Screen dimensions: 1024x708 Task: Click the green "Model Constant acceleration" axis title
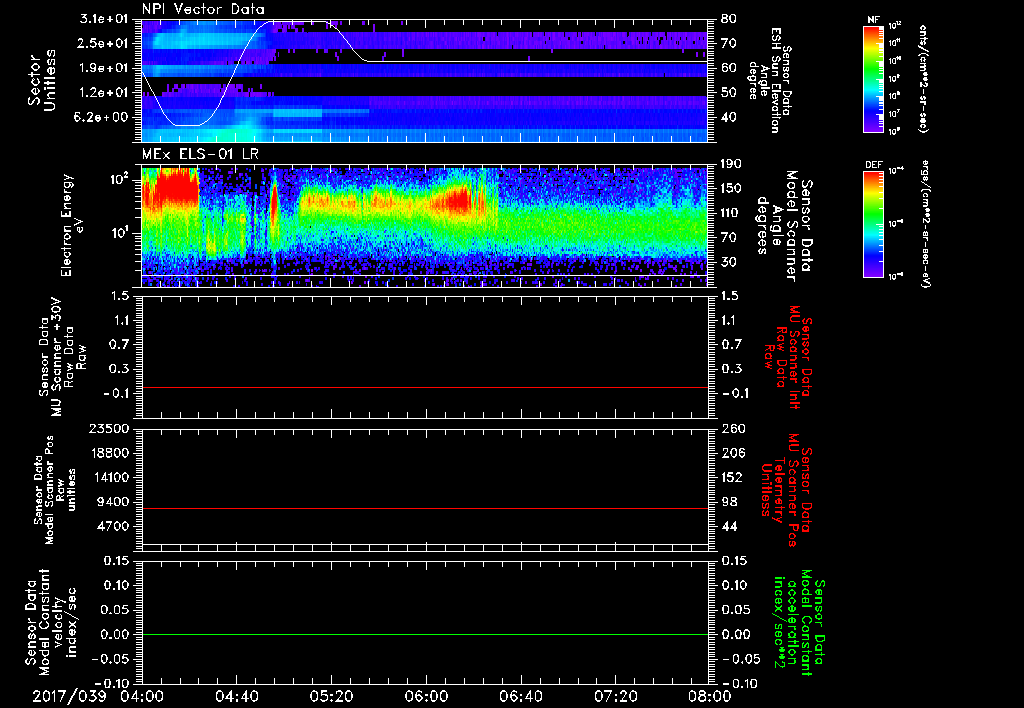pos(798,622)
